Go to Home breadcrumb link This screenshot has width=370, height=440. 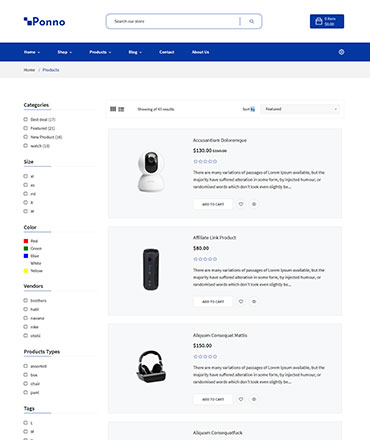click(x=29, y=70)
